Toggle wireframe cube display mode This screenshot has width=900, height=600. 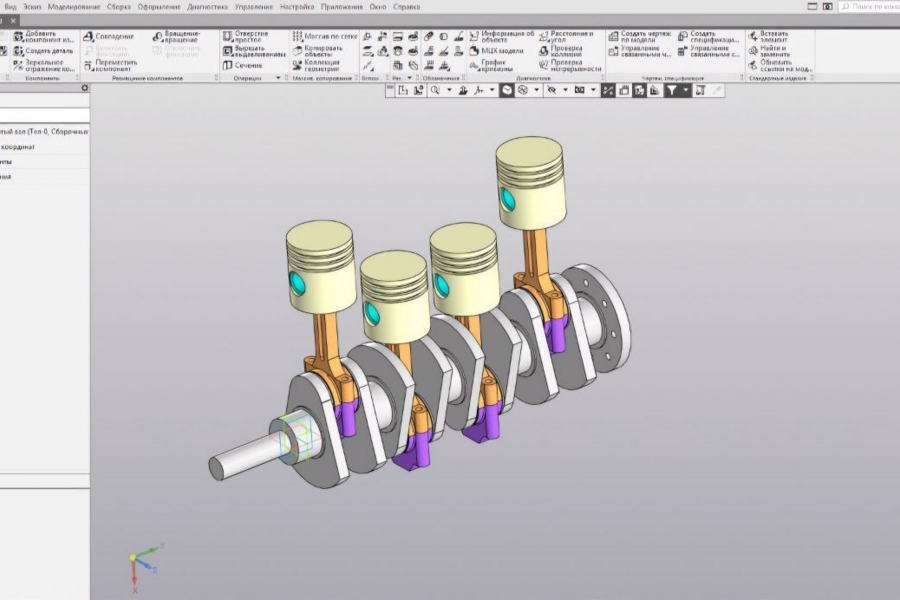[522, 90]
